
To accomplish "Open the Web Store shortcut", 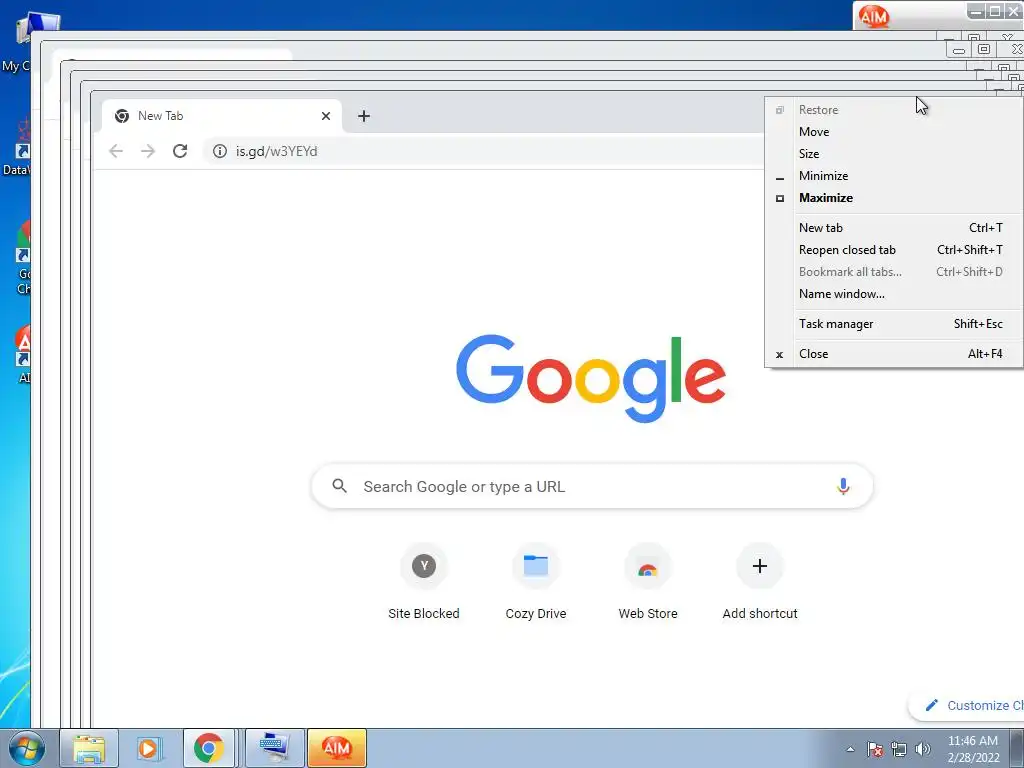I will 648,581.
